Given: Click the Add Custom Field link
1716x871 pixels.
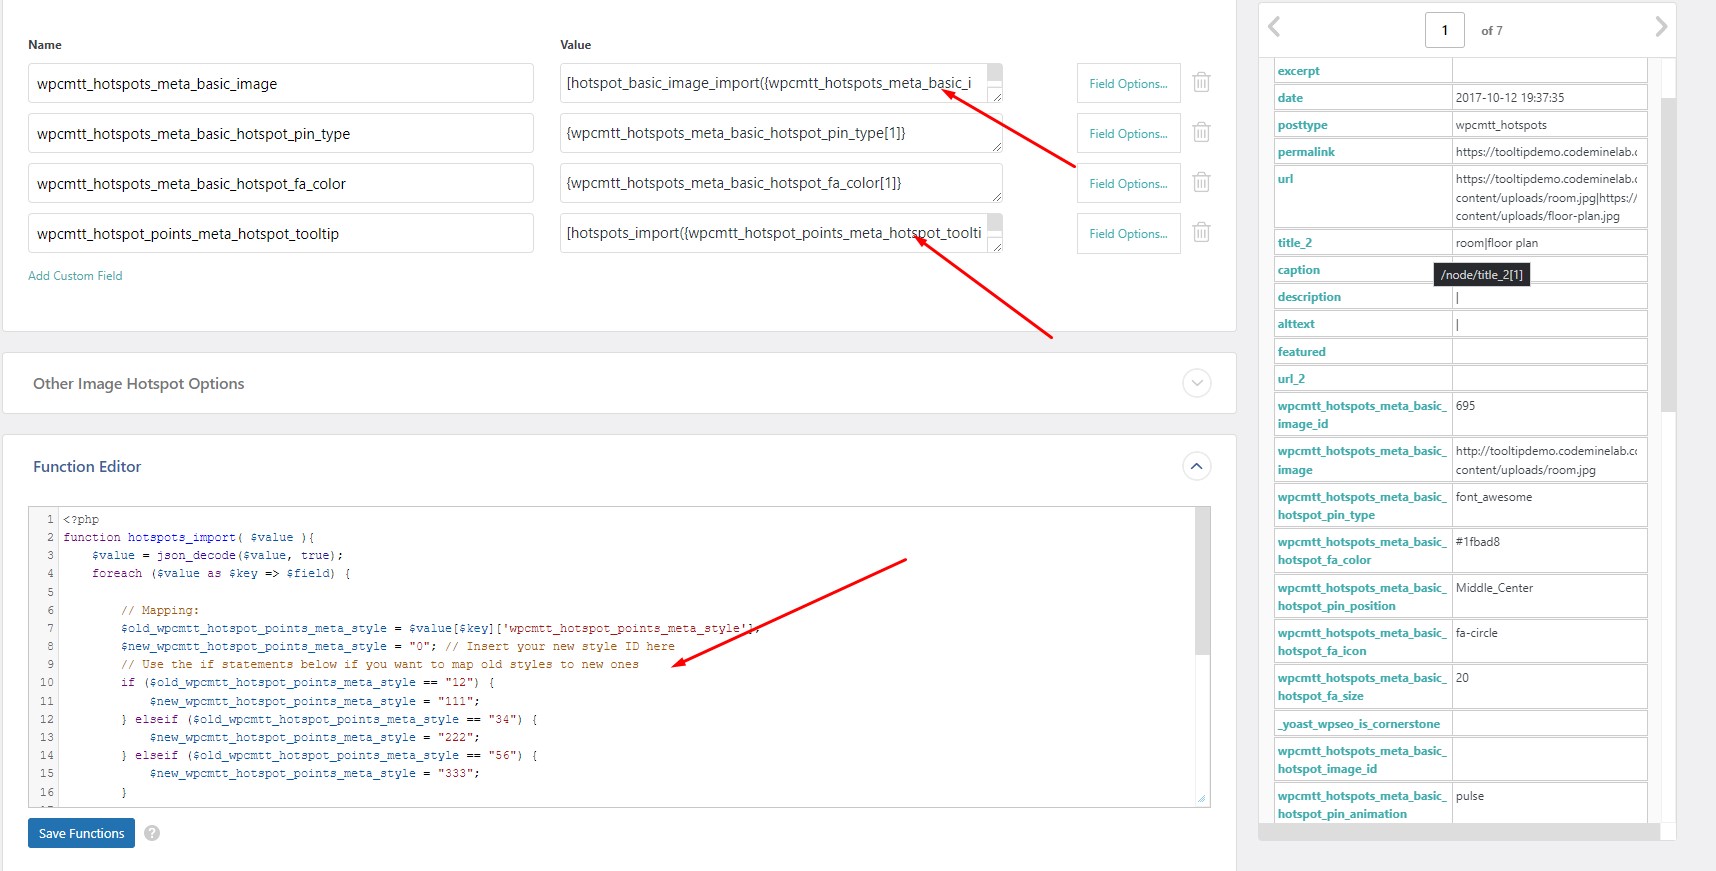Looking at the screenshot, I should pos(75,276).
